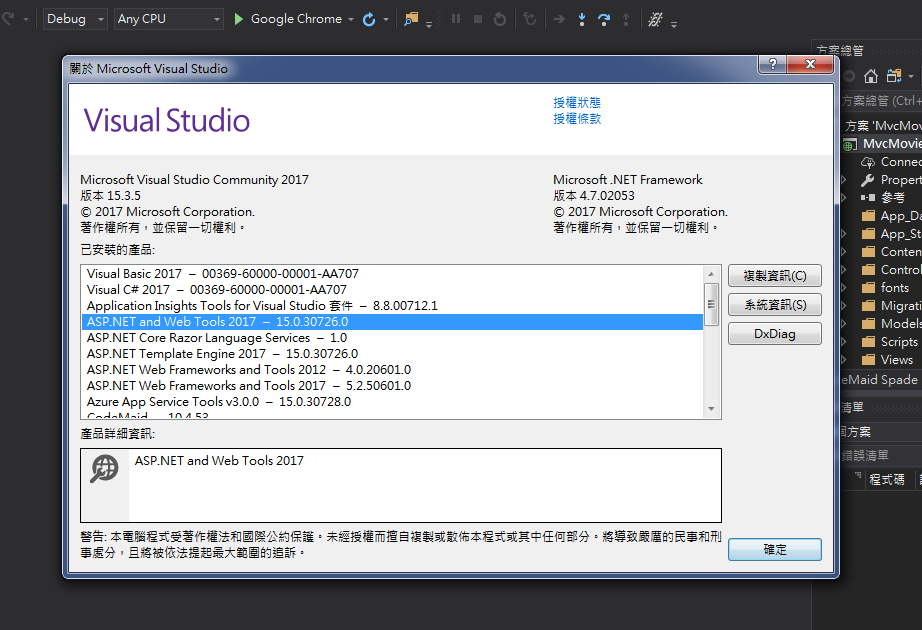
Task: Open the Google Chrome browser target dropdown
Action: (x=350, y=19)
